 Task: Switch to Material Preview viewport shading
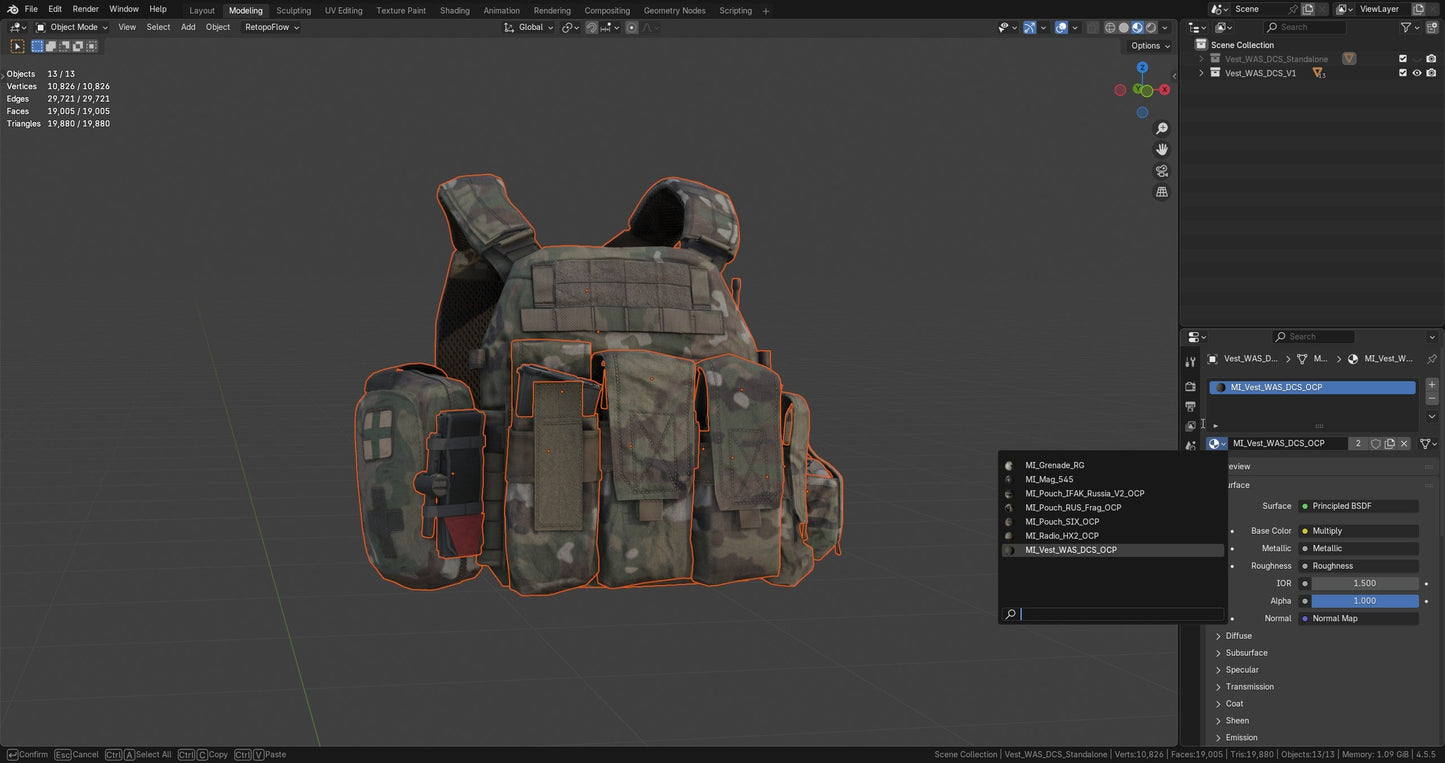1137,27
